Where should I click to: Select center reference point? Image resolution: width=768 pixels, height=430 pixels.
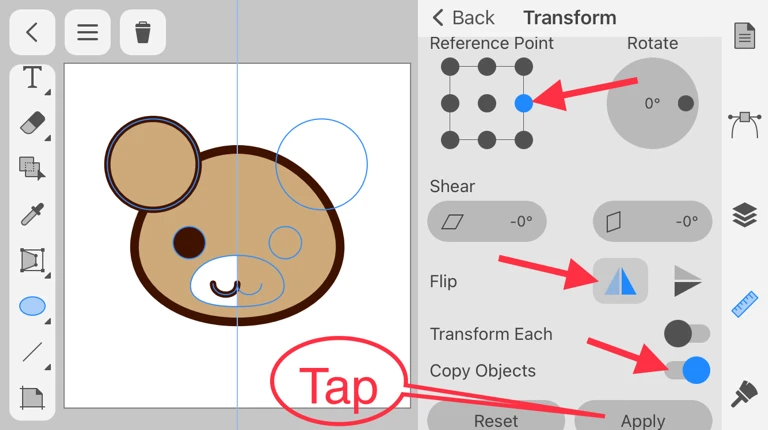tap(486, 103)
